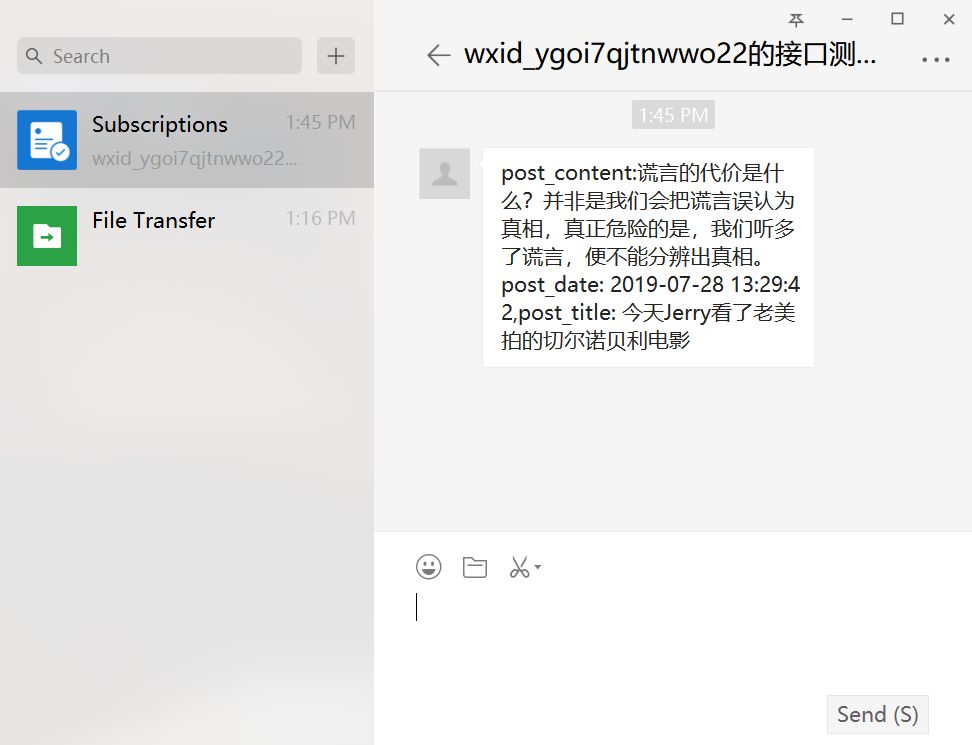Click the post_content message bubble
This screenshot has width=972, height=745.
coord(648,257)
